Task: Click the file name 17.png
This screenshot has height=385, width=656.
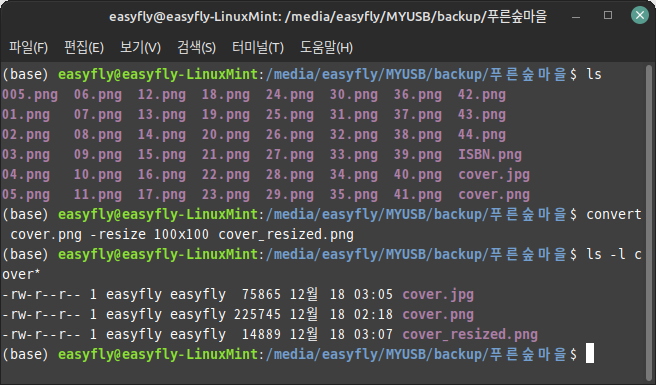Action: (x=162, y=195)
